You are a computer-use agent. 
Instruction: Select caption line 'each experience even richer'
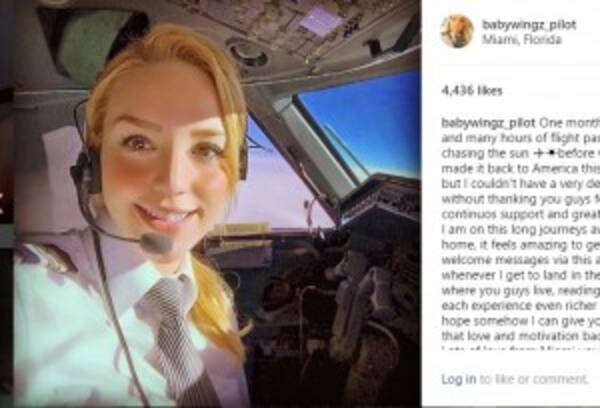click(x=521, y=305)
